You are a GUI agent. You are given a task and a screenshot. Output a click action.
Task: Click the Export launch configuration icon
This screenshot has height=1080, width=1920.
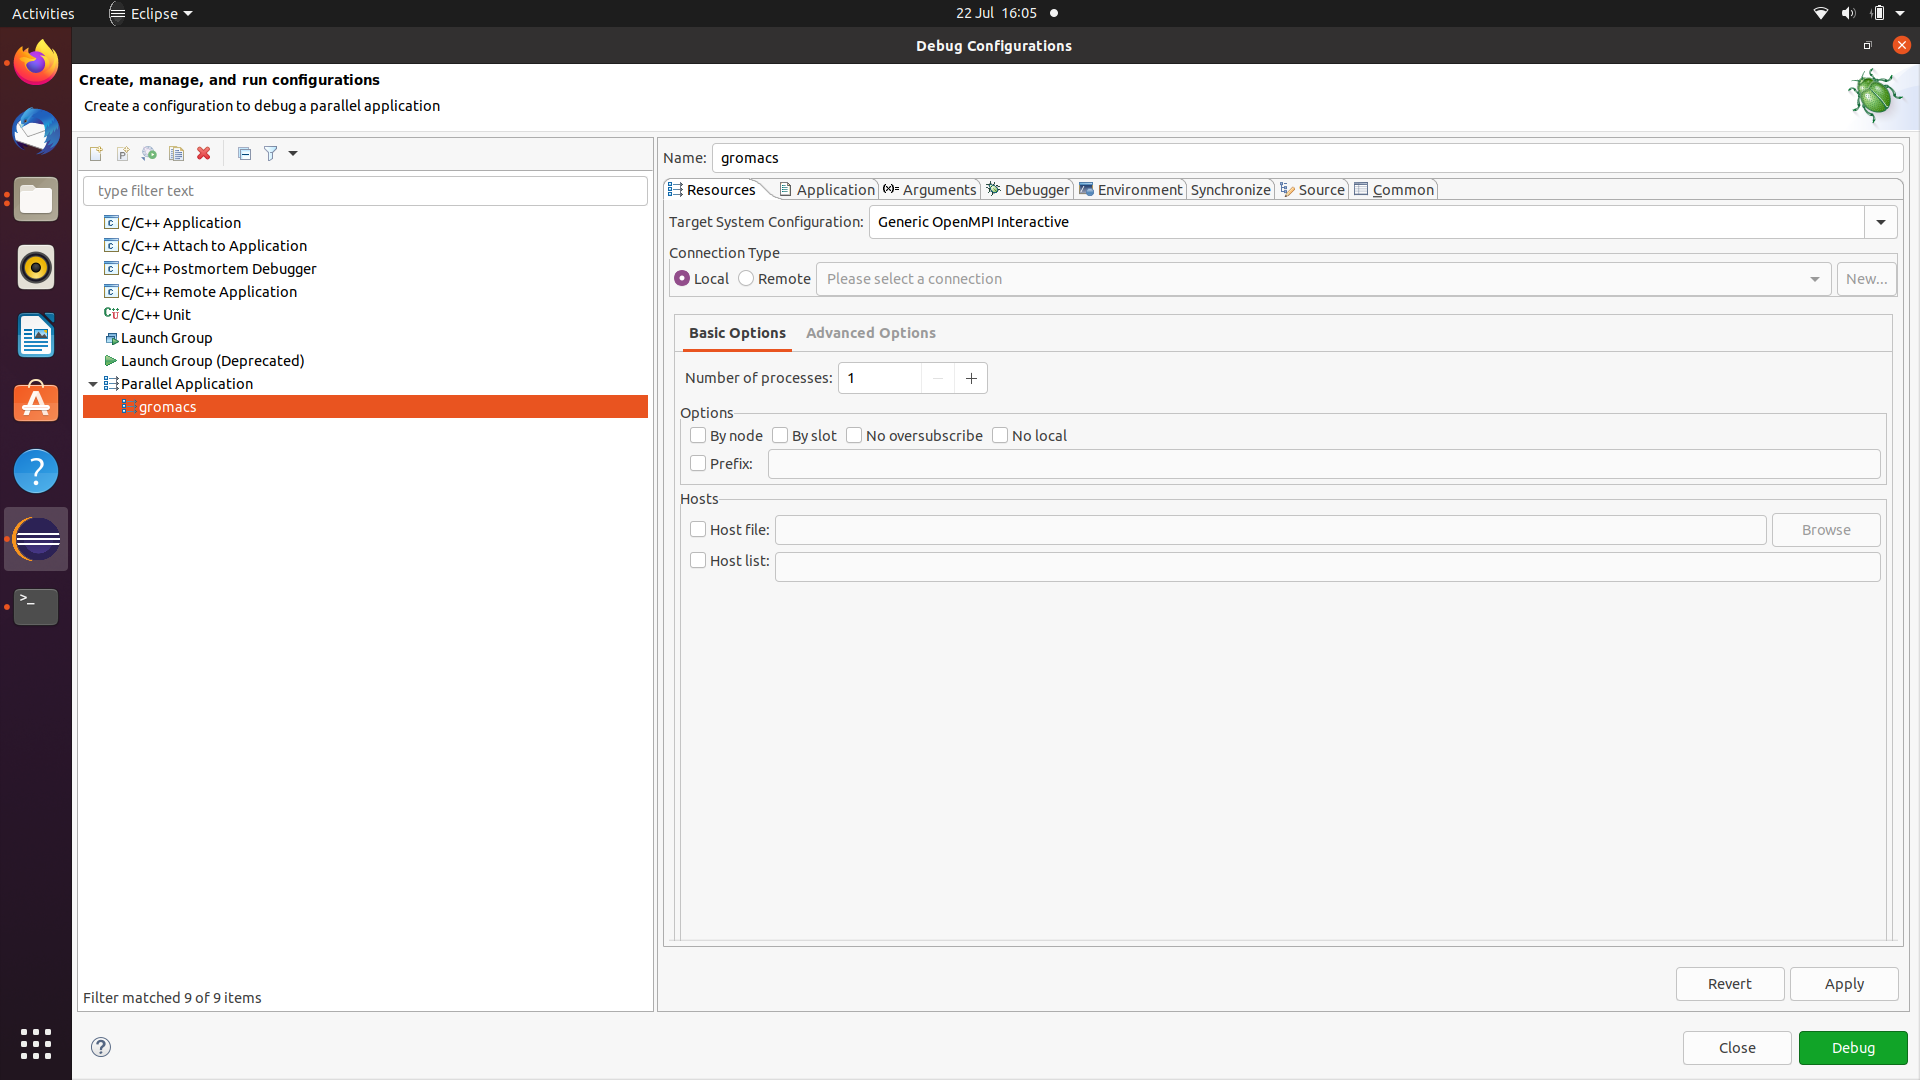[x=149, y=153]
